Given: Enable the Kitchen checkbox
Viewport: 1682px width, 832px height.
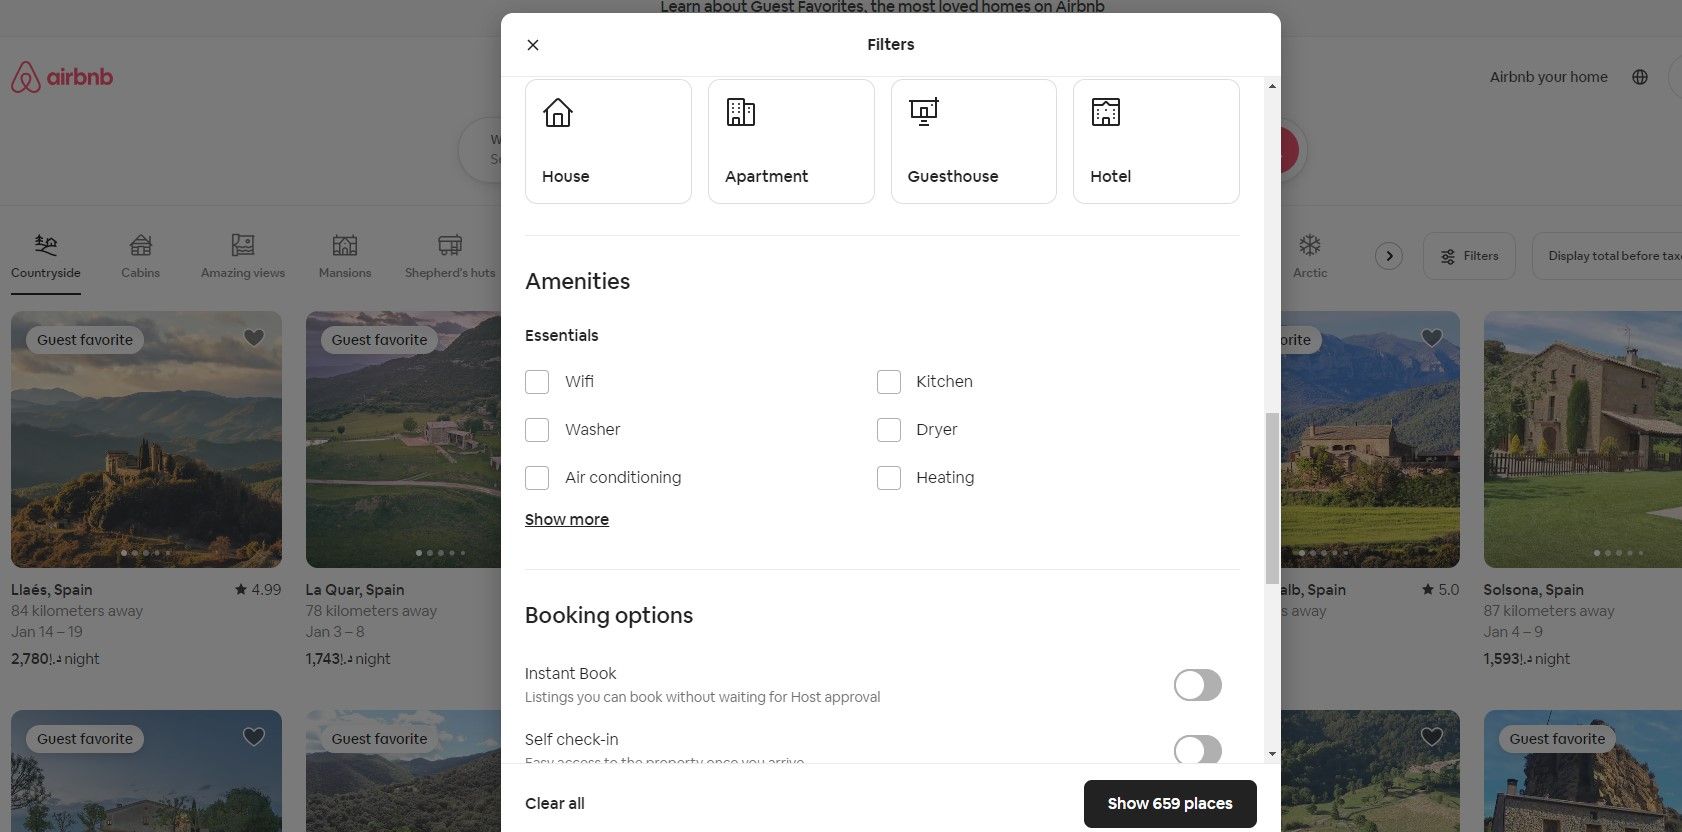Looking at the screenshot, I should coord(889,382).
